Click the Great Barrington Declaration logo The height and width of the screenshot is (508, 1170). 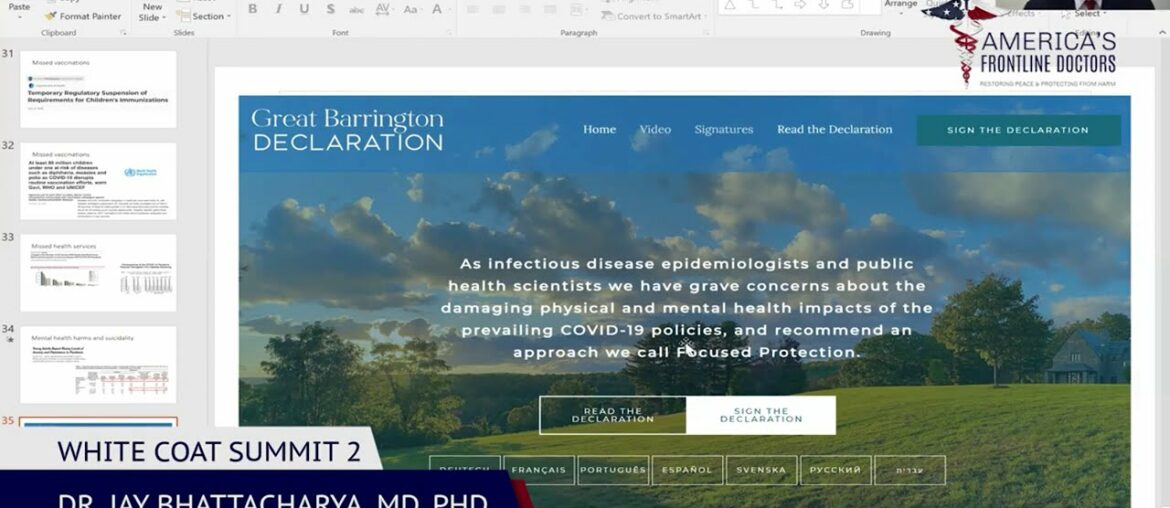pyautogui.click(x=348, y=130)
